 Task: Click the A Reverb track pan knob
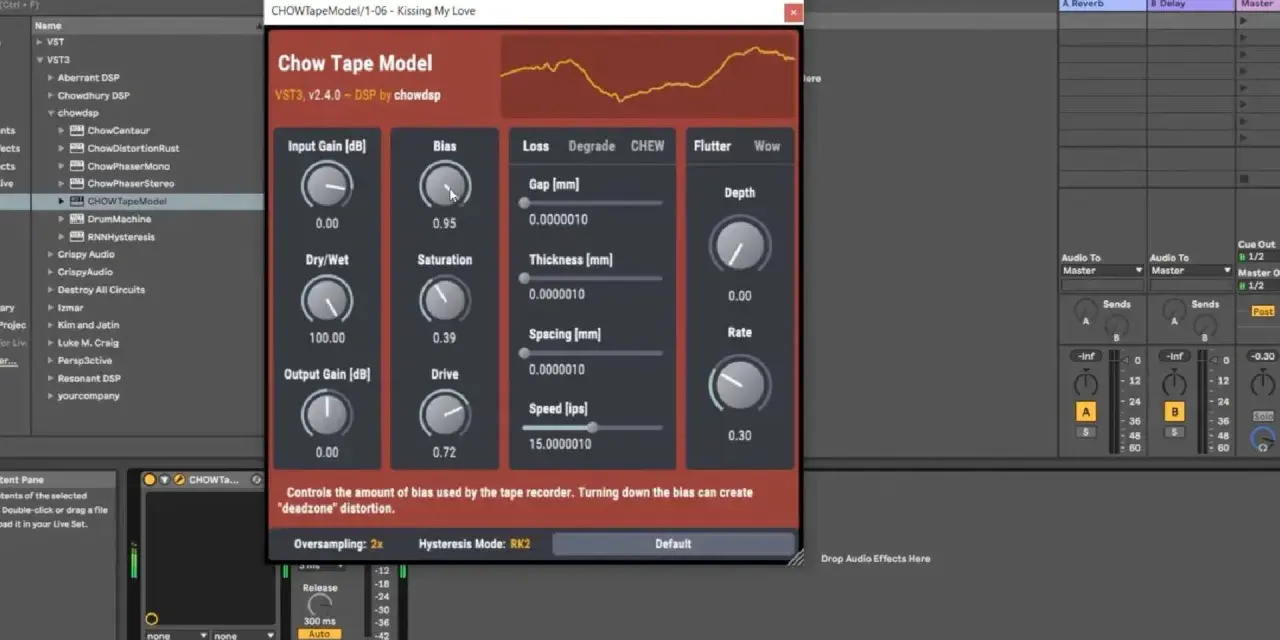point(1085,383)
